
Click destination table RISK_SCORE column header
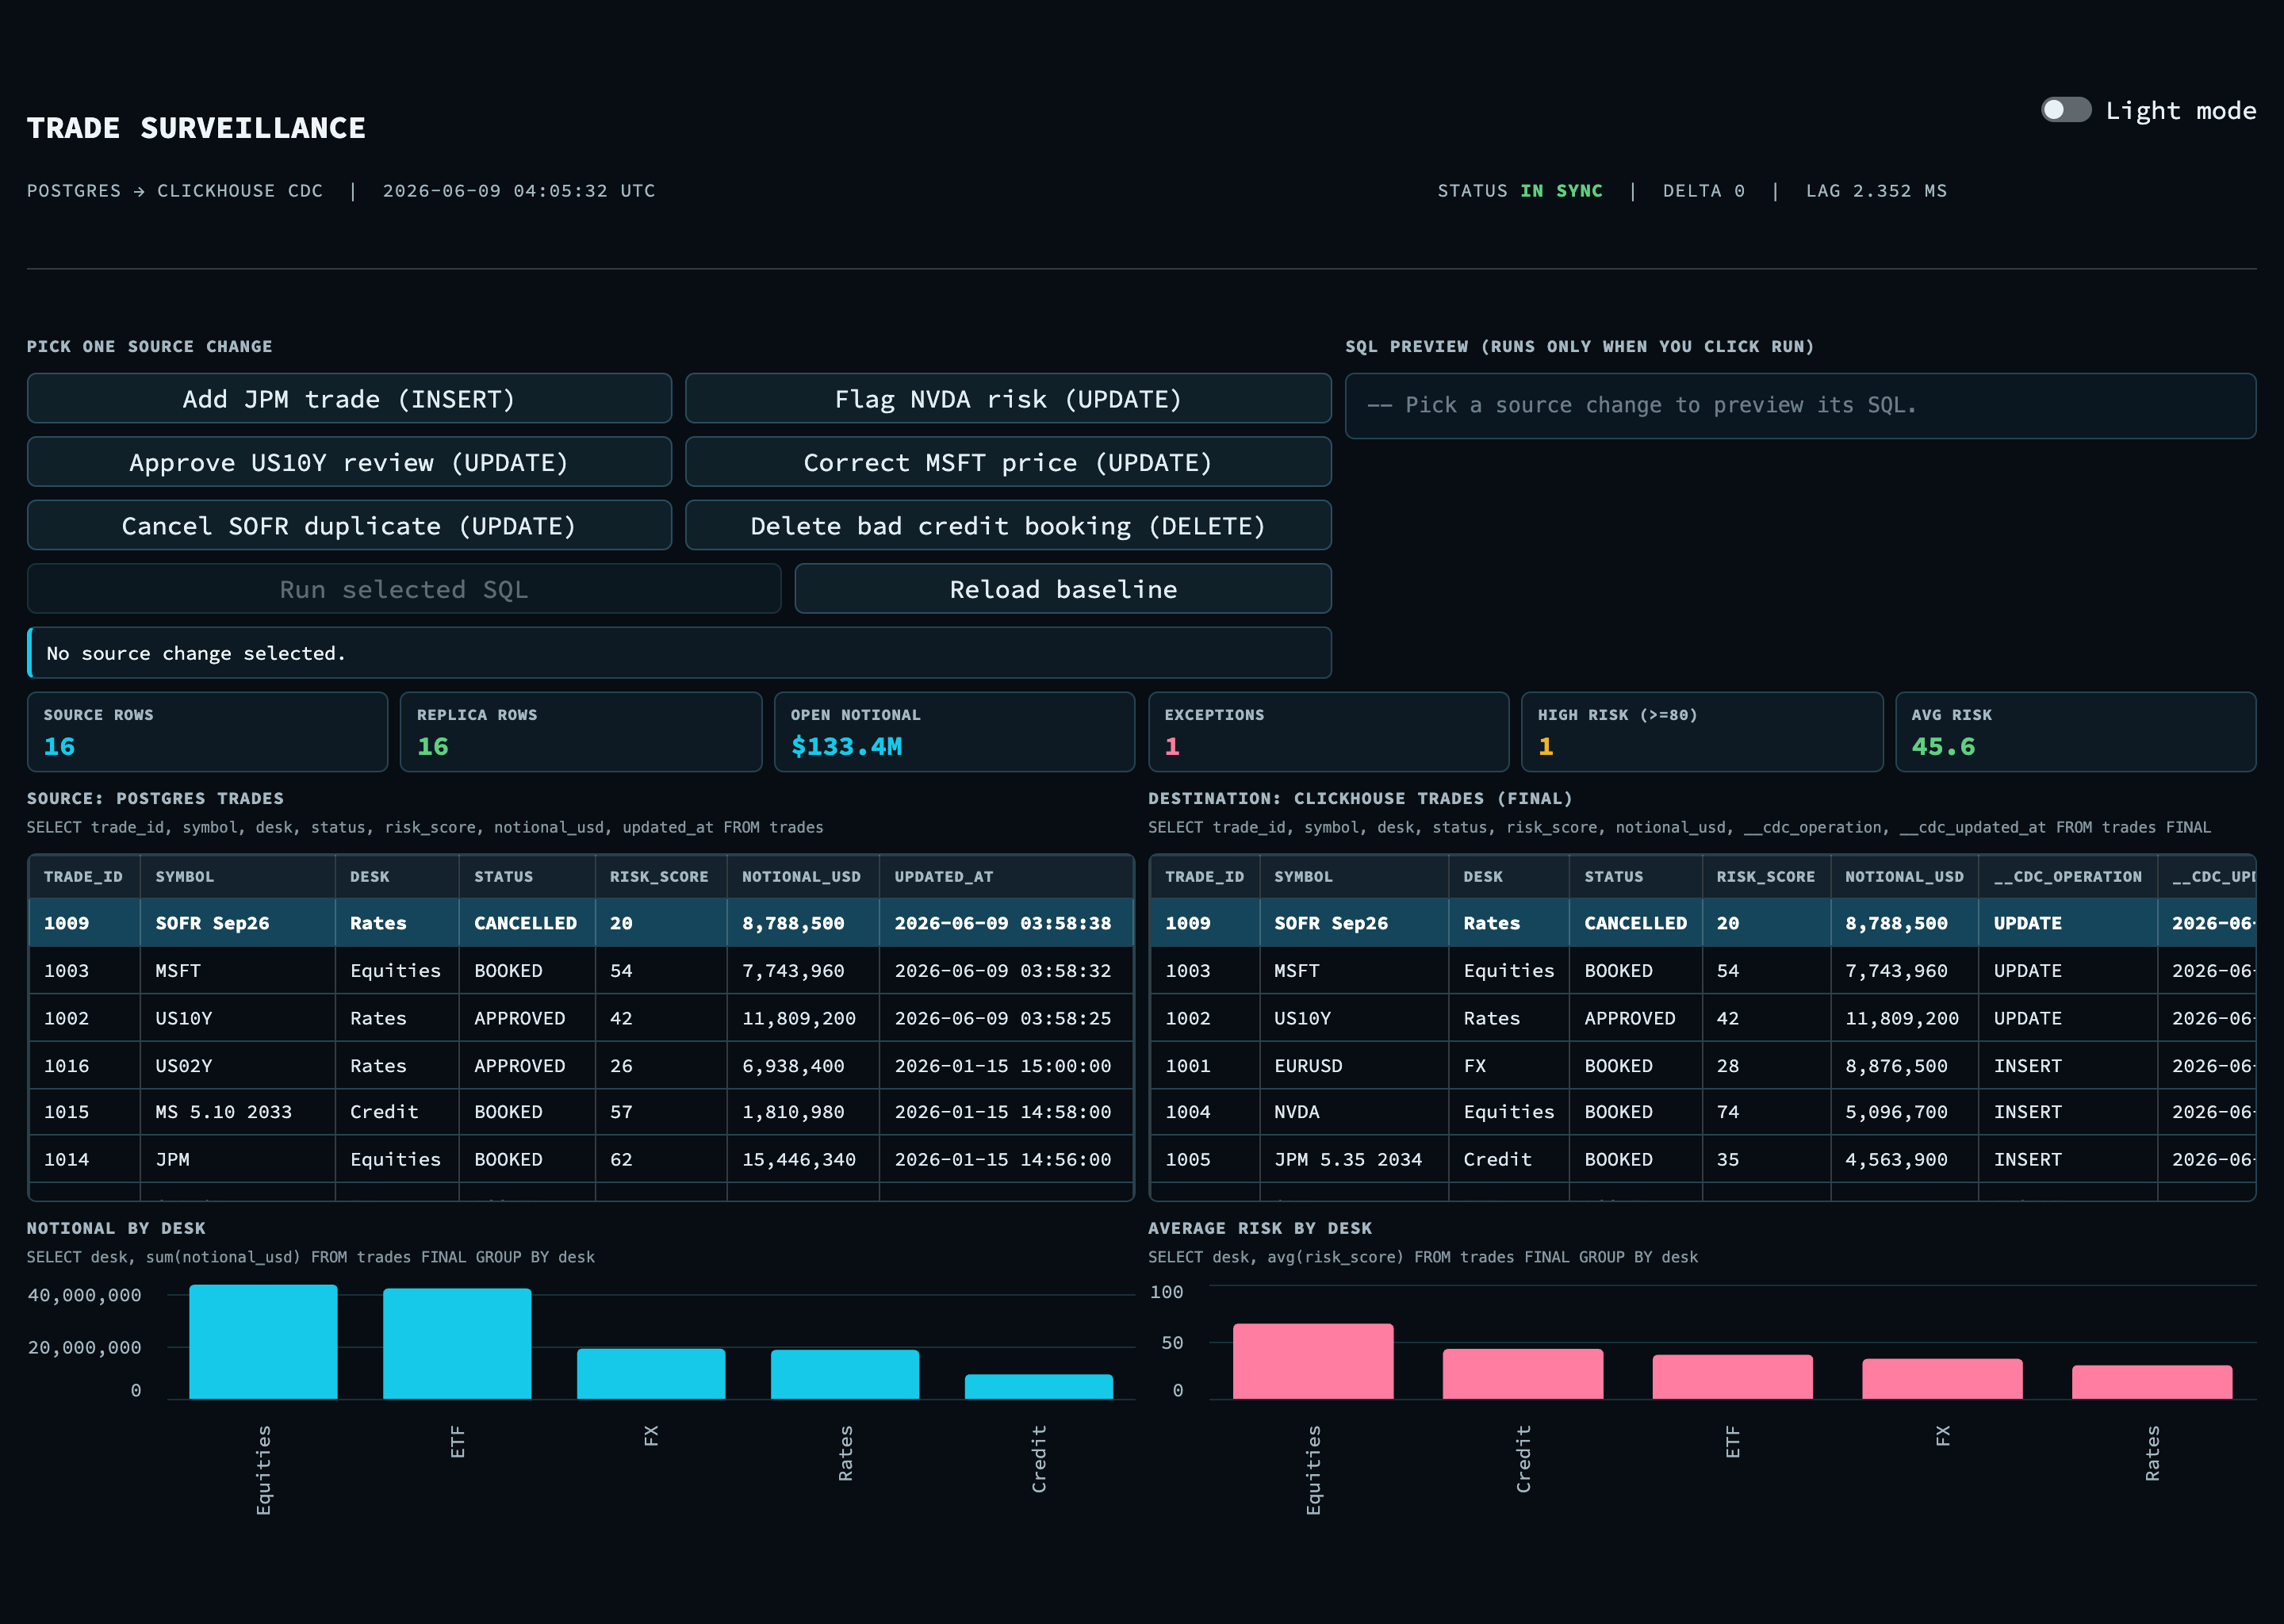pos(1766,877)
